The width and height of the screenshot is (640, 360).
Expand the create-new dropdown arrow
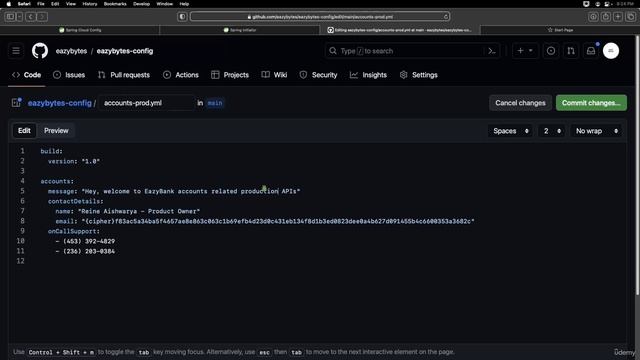coord(531,51)
